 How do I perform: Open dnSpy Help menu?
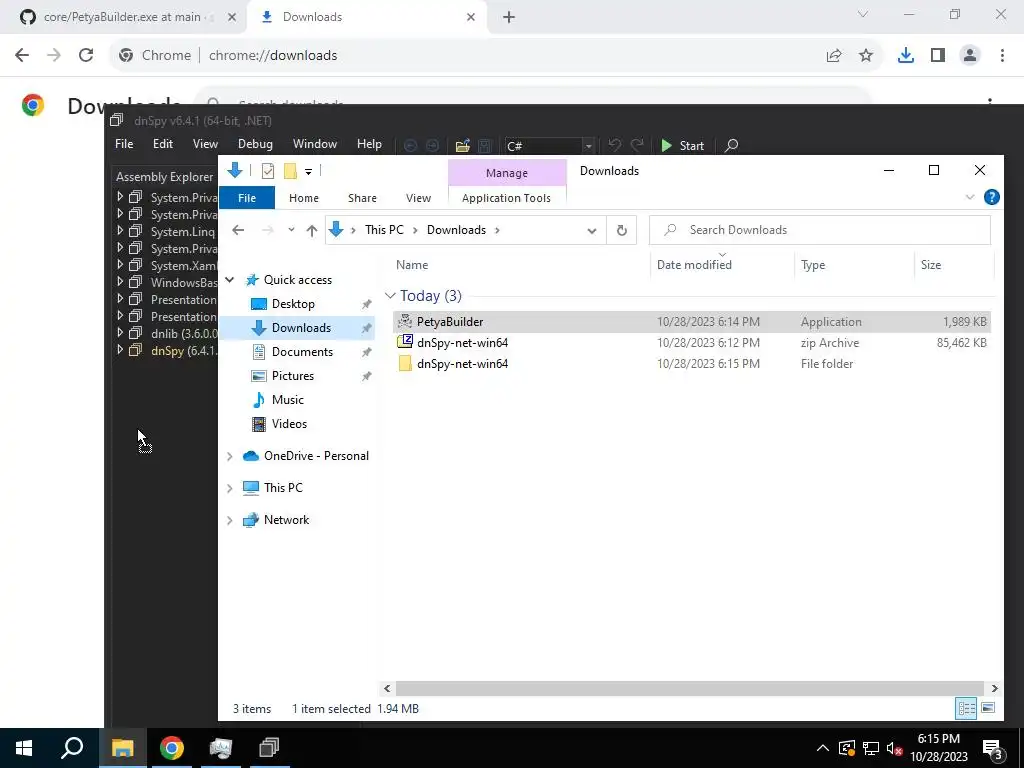coord(369,144)
